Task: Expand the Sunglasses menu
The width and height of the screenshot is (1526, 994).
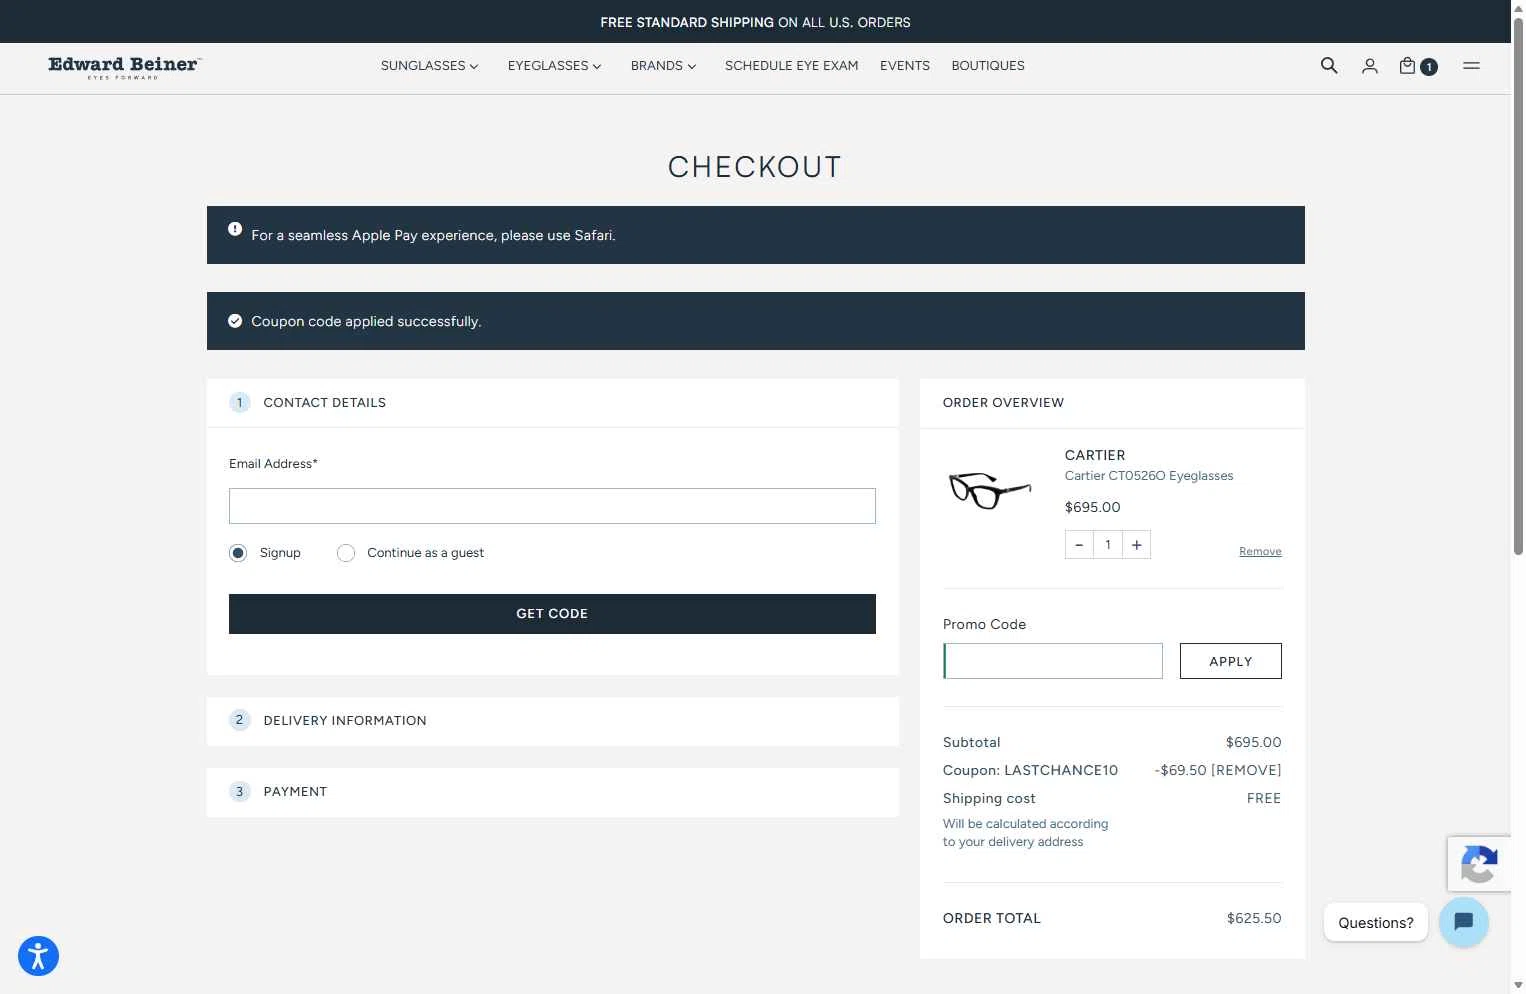Action: [x=429, y=66]
